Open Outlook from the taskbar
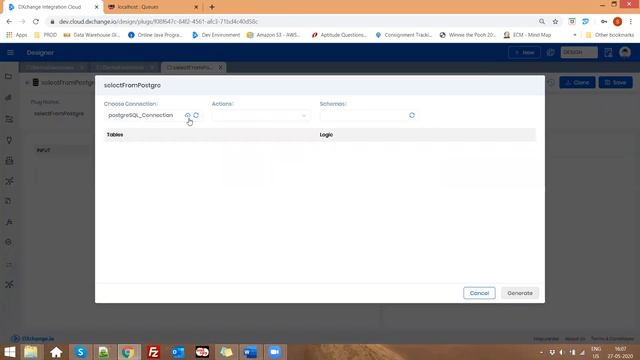This screenshot has height=360, width=640. point(178,352)
